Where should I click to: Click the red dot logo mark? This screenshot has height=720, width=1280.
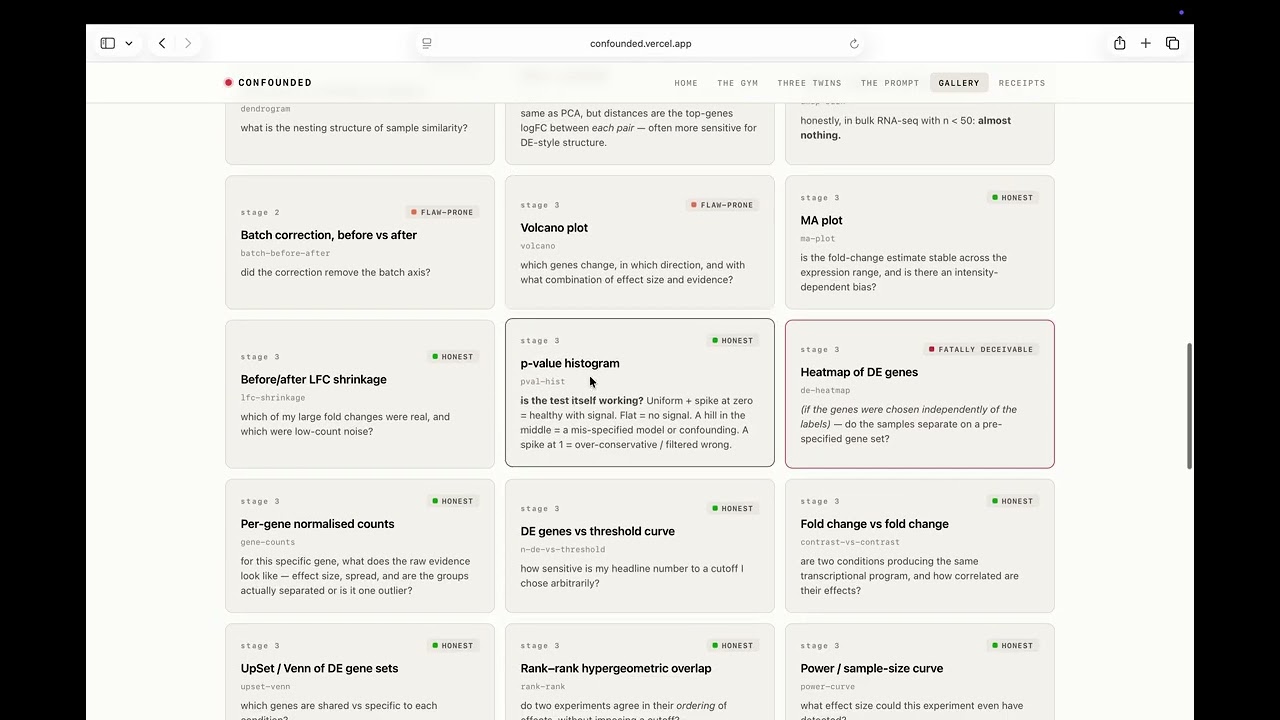229,83
